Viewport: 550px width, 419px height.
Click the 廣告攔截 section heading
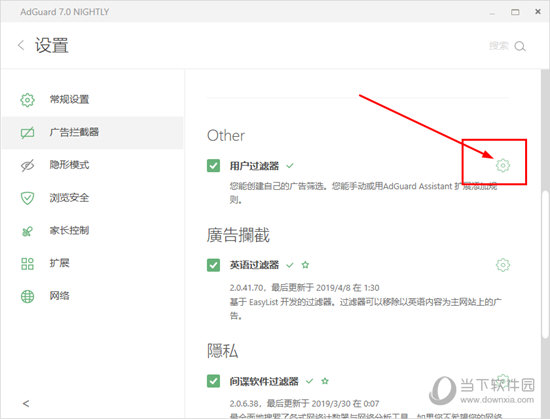click(238, 235)
